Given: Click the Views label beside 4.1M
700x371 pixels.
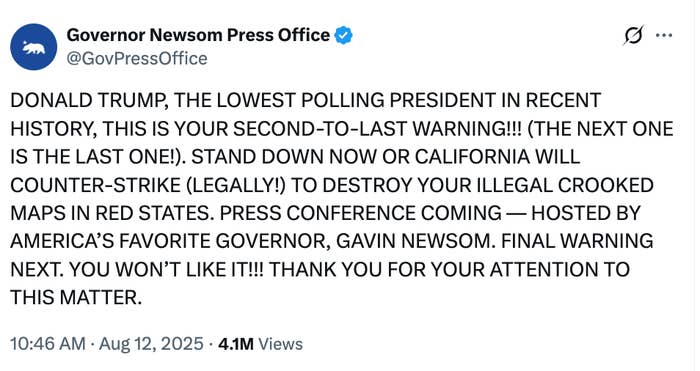Looking at the screenshot, I should click(280, 344).
